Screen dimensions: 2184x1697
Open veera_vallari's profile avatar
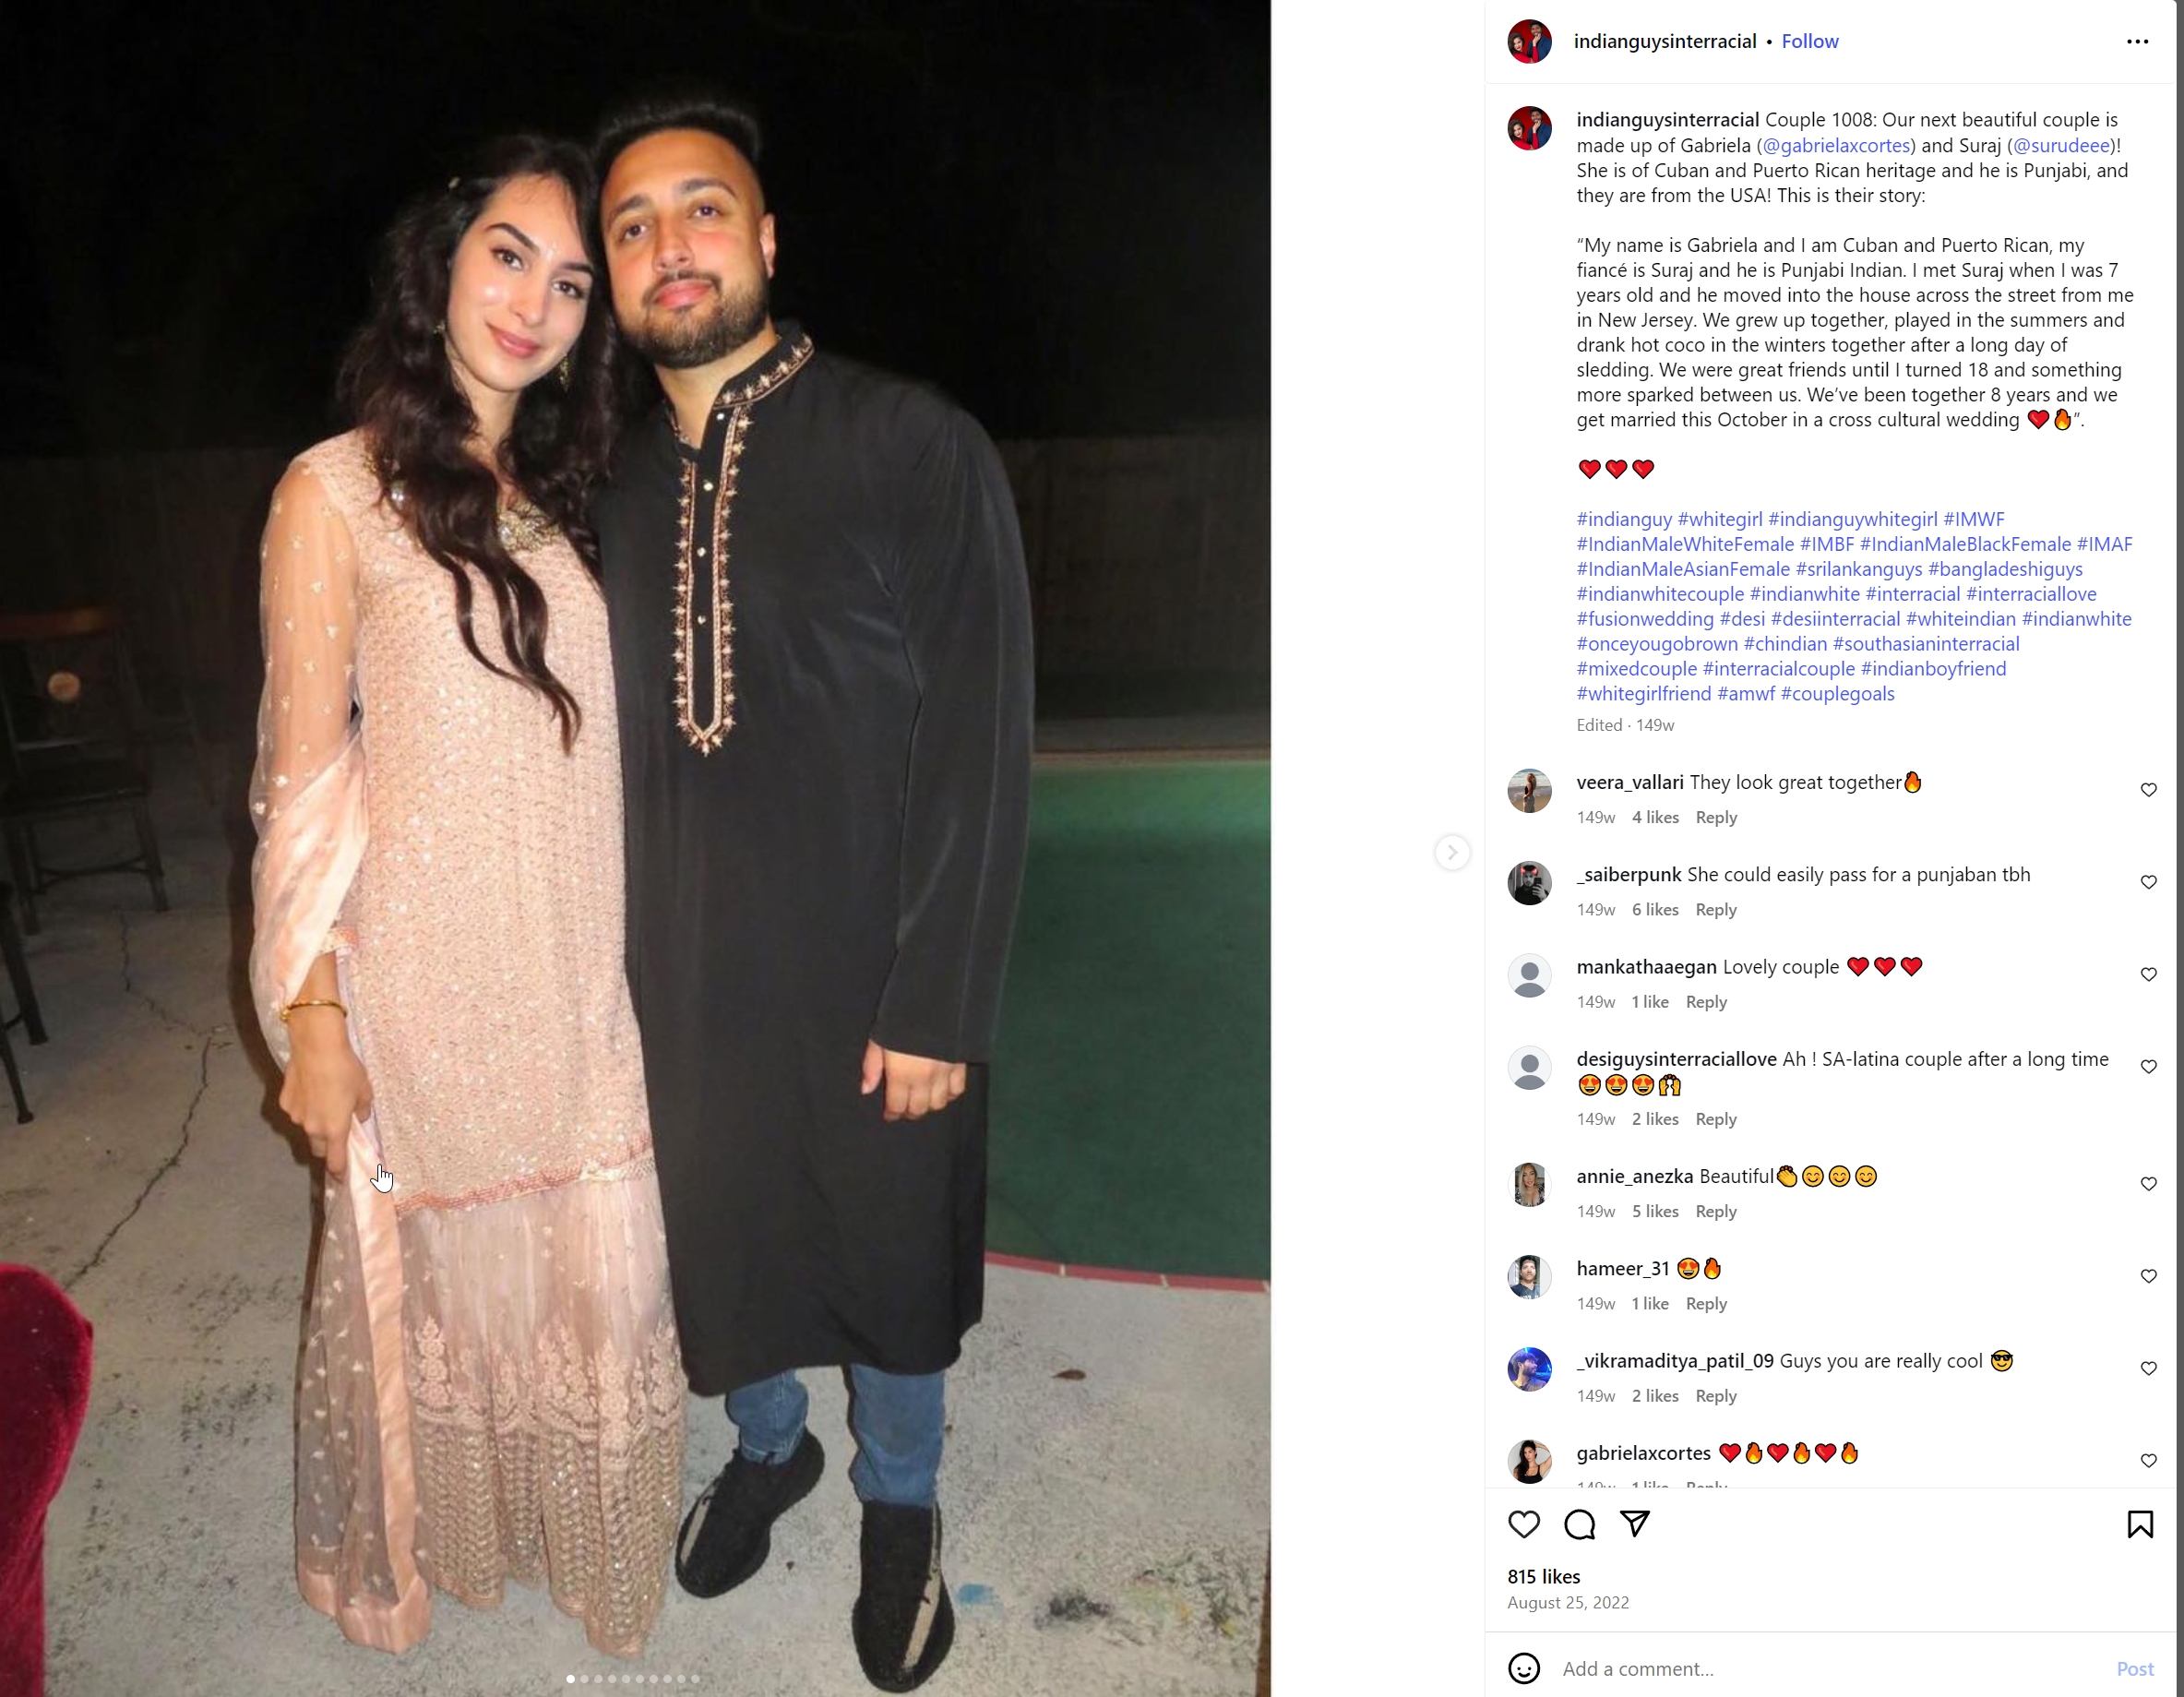click(x=1529, y=791)
